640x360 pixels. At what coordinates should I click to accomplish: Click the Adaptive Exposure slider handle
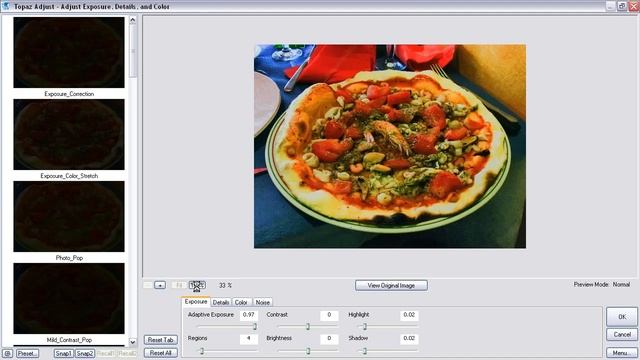tap(255, 327)
